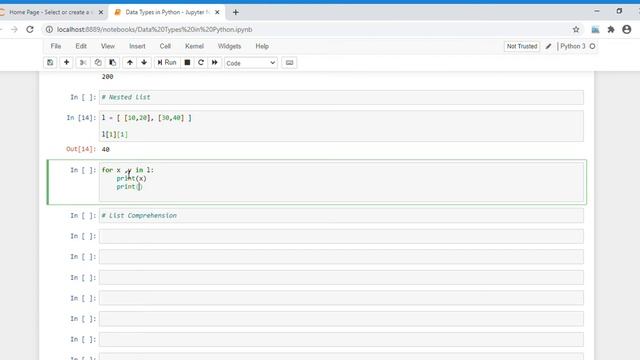Click the l[1][1] code line
The height and width of the screenshot is (360, 640).
[x=115, y=134]
